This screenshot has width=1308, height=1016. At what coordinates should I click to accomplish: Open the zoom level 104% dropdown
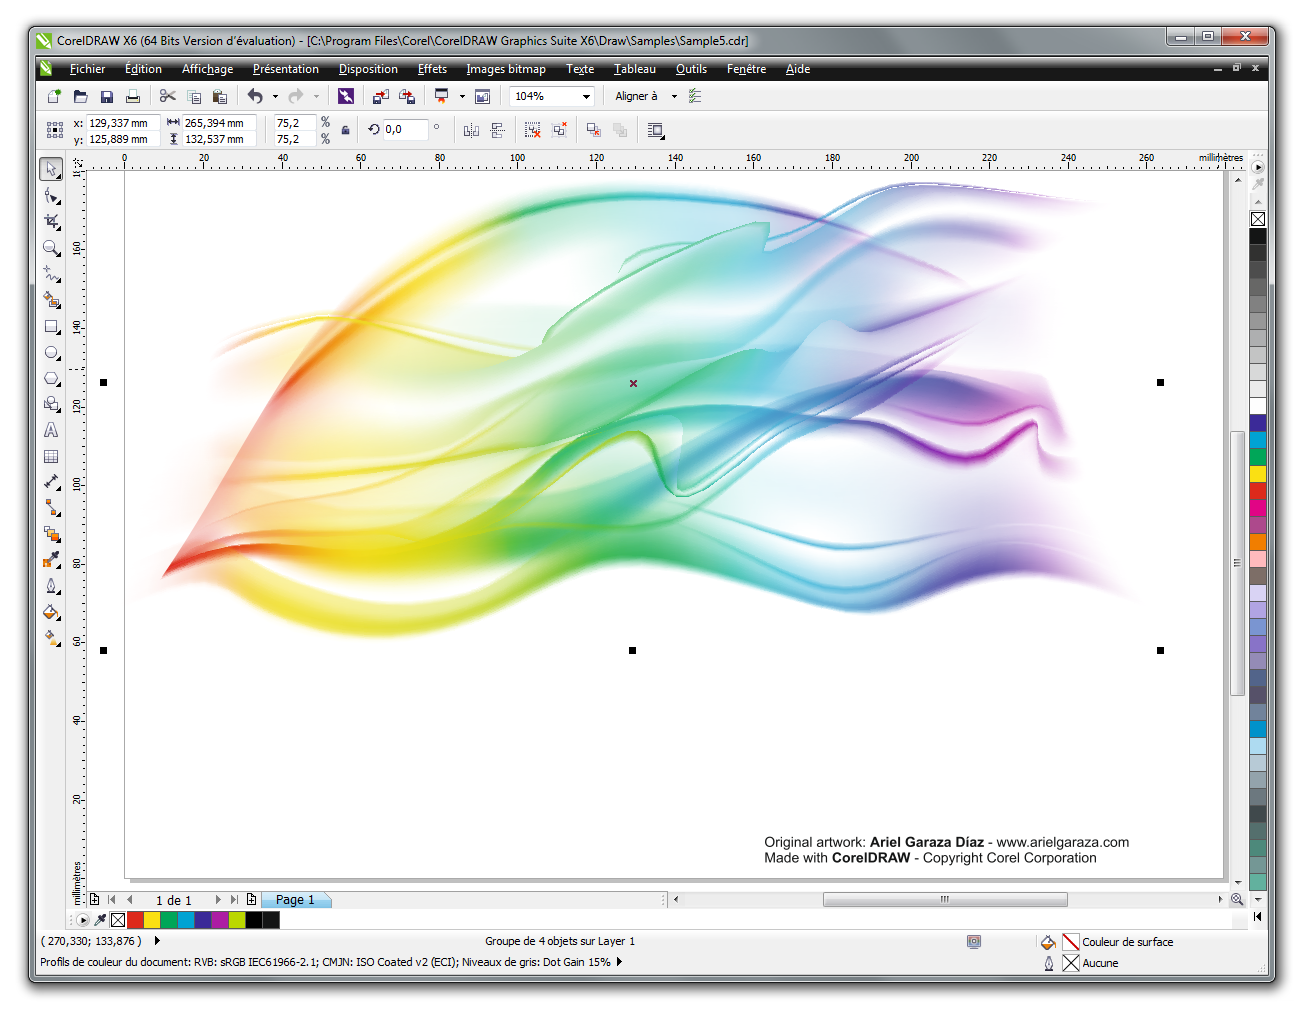[586, 97]
